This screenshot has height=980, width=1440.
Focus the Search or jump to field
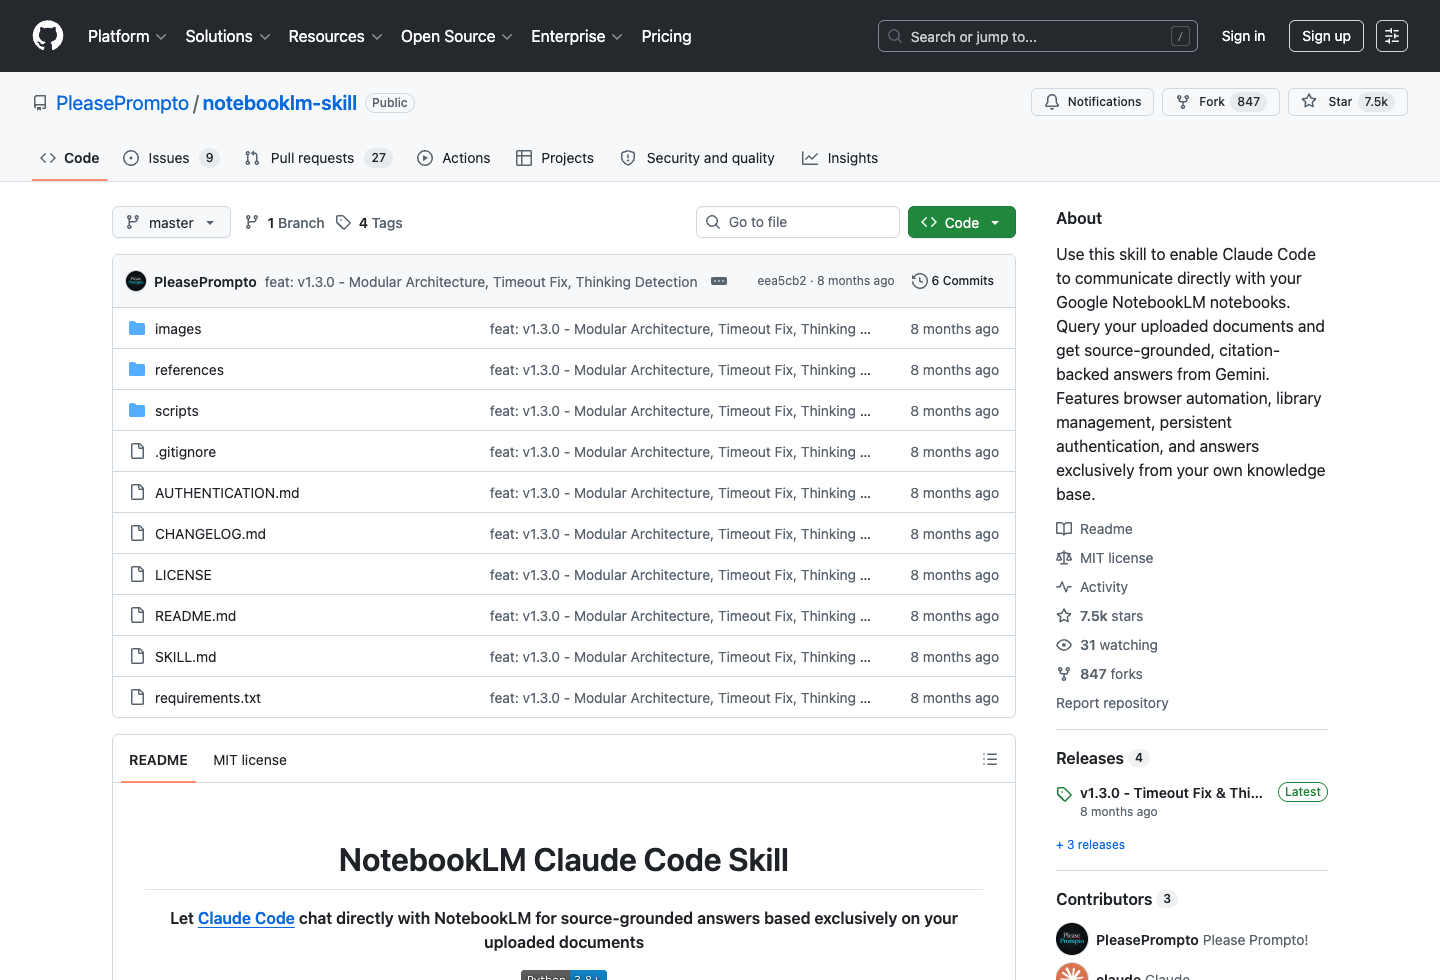(1038, 36)
